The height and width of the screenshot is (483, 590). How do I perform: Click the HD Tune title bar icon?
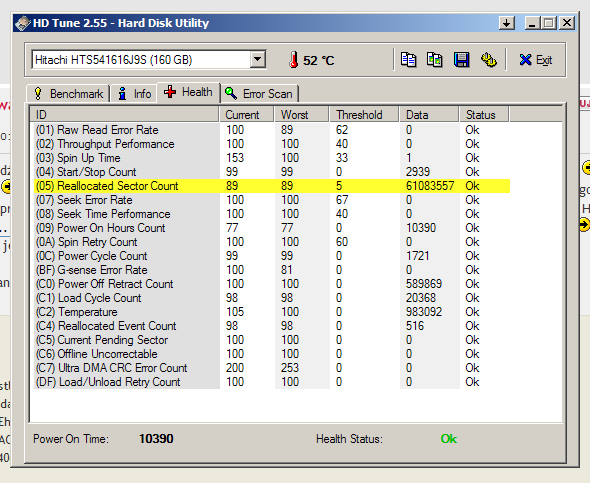point(23,23)
